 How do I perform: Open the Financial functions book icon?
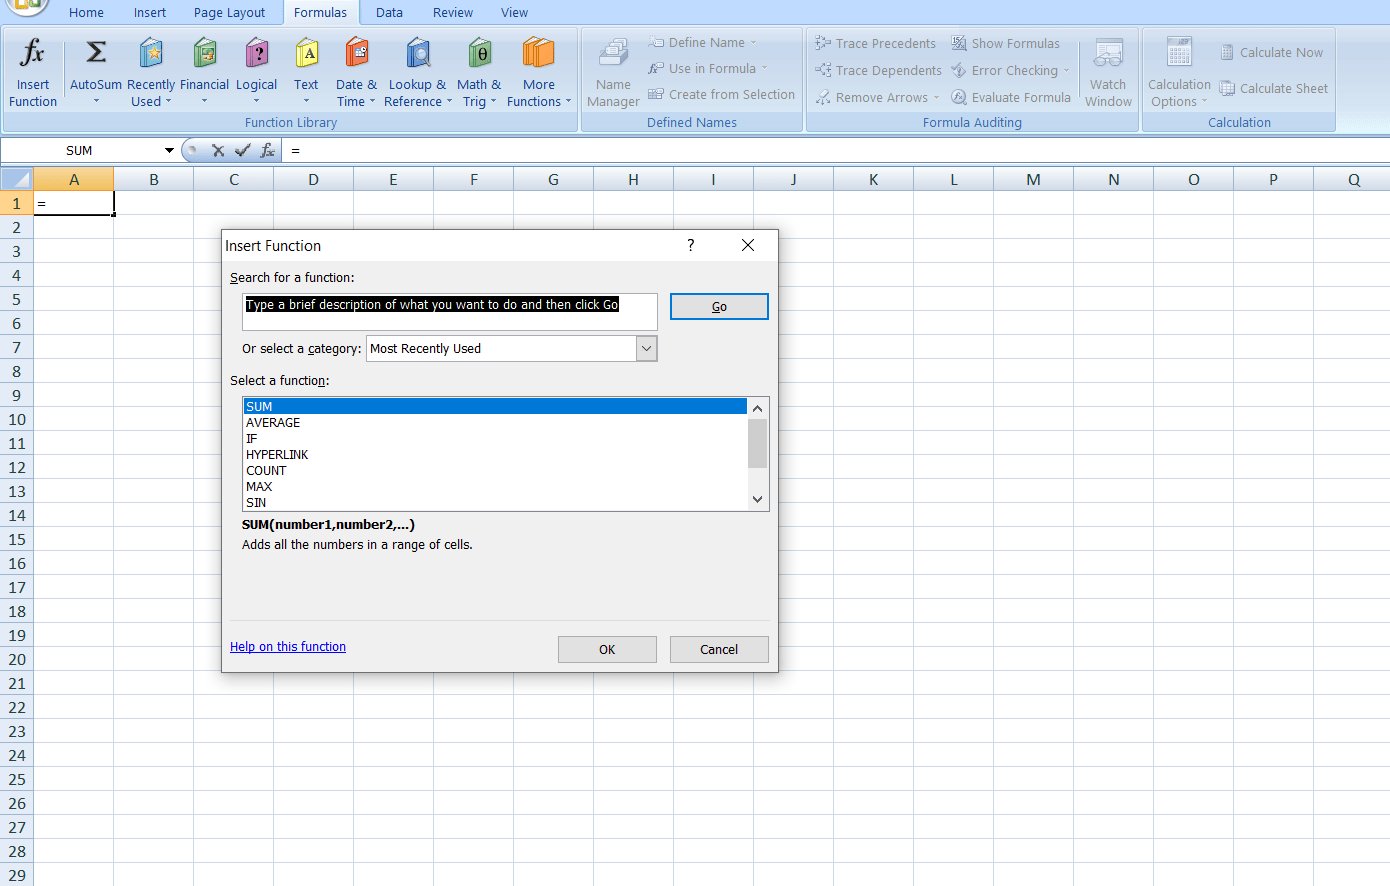[x=205, y=53]
